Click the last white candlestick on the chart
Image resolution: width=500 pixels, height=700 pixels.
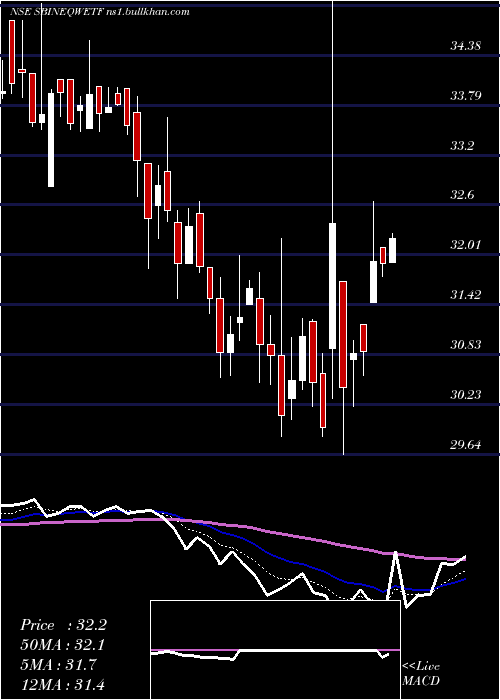(392, 250)
